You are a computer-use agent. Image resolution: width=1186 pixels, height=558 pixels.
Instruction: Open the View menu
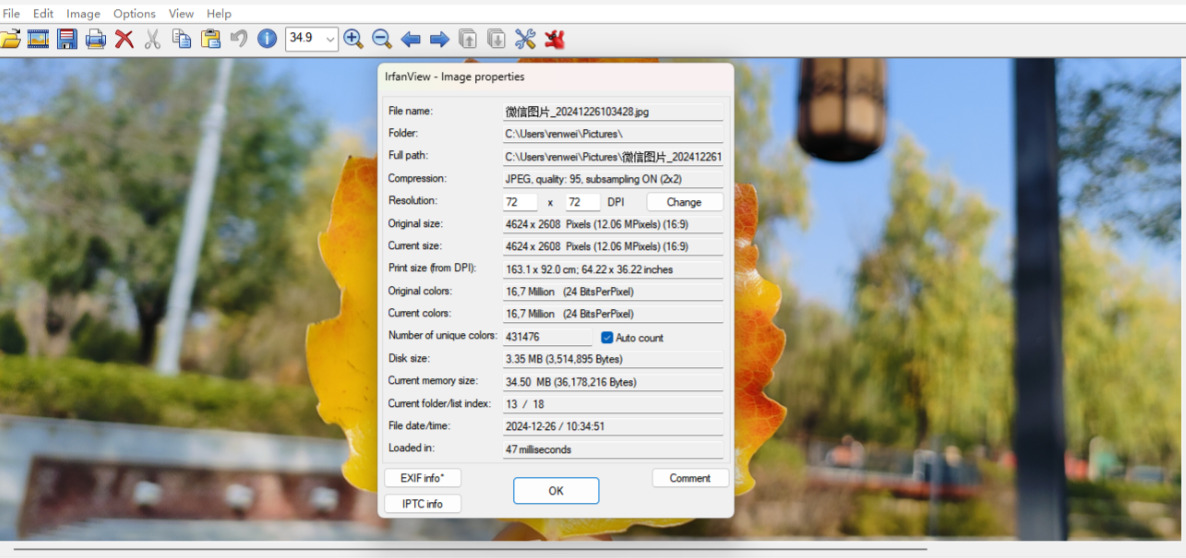click(181, 14)
